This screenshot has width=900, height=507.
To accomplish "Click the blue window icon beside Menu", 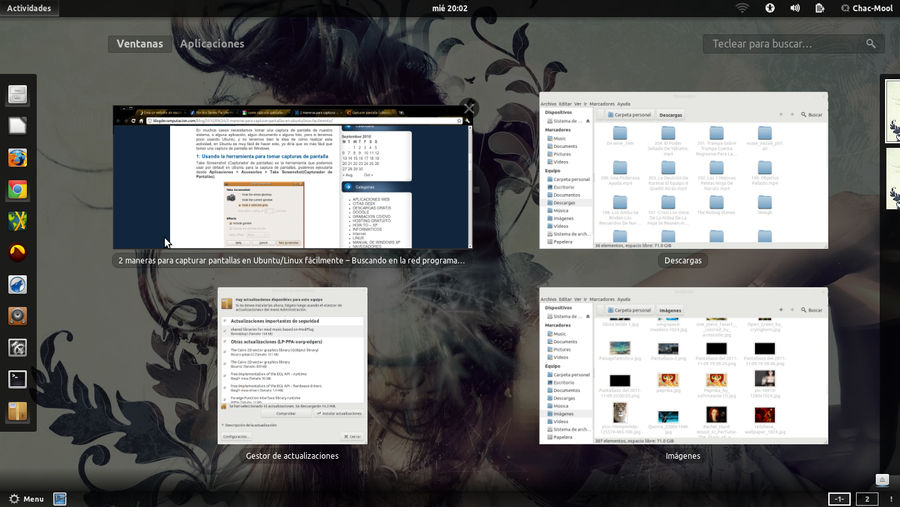I will [x=60, y=499].
